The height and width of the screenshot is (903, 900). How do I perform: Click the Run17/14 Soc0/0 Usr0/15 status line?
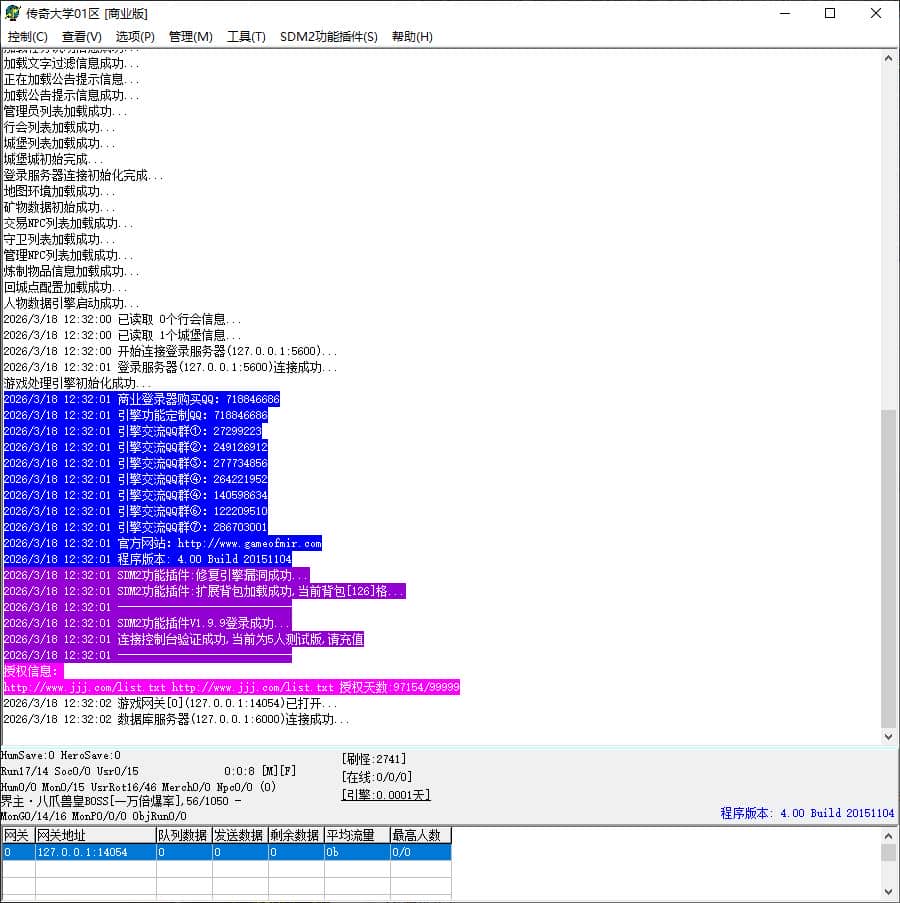point(69,771)
